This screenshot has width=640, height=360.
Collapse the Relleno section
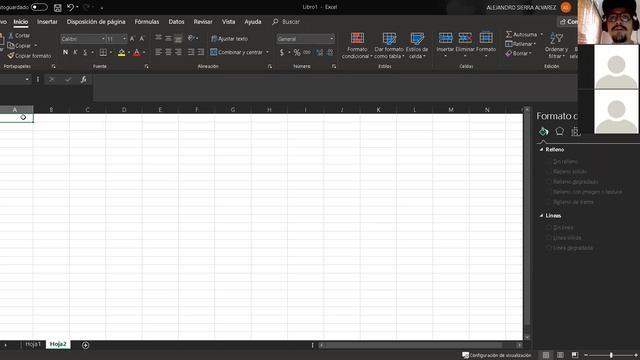(541, 150)
